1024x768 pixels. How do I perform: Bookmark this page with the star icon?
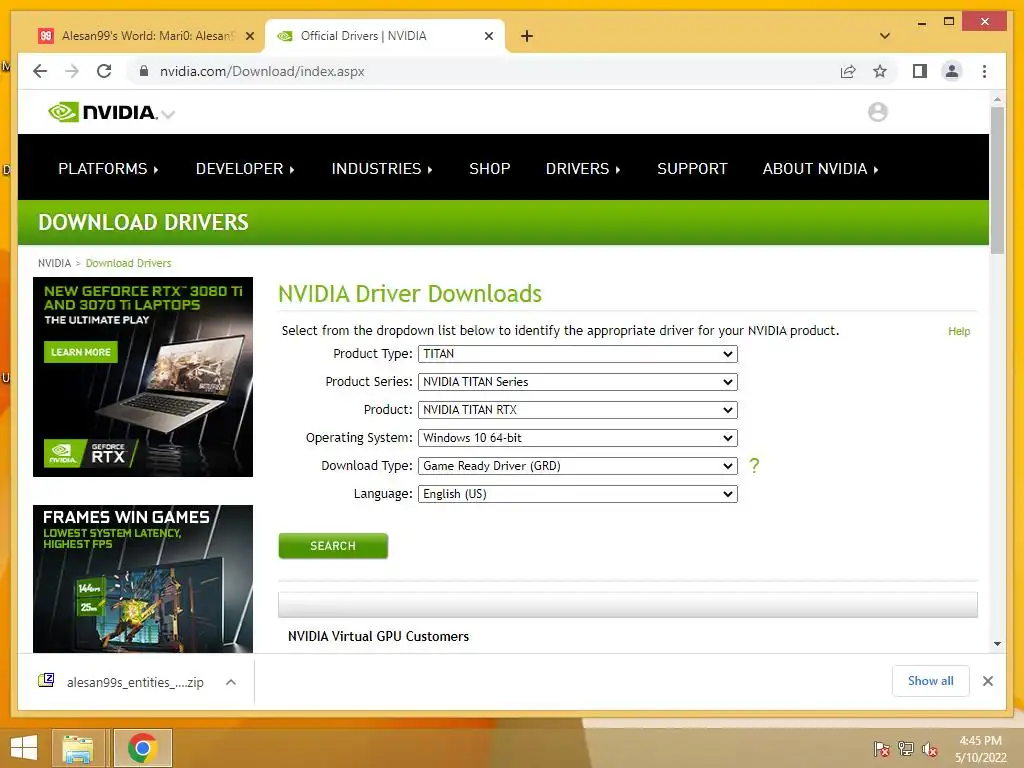point(880,71)
